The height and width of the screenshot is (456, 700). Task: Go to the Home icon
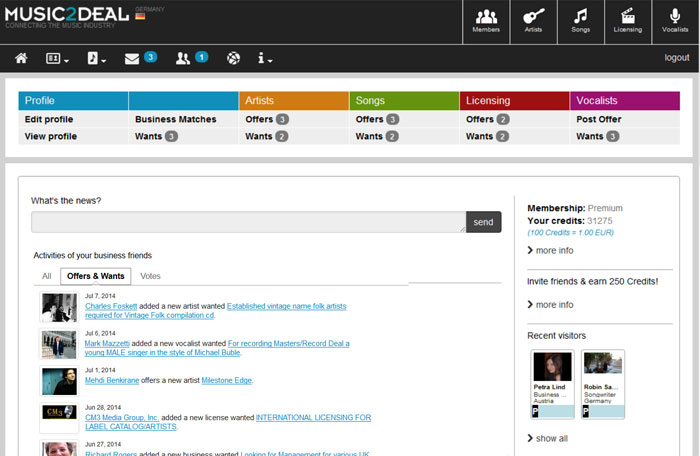click(x=21, y=58)
